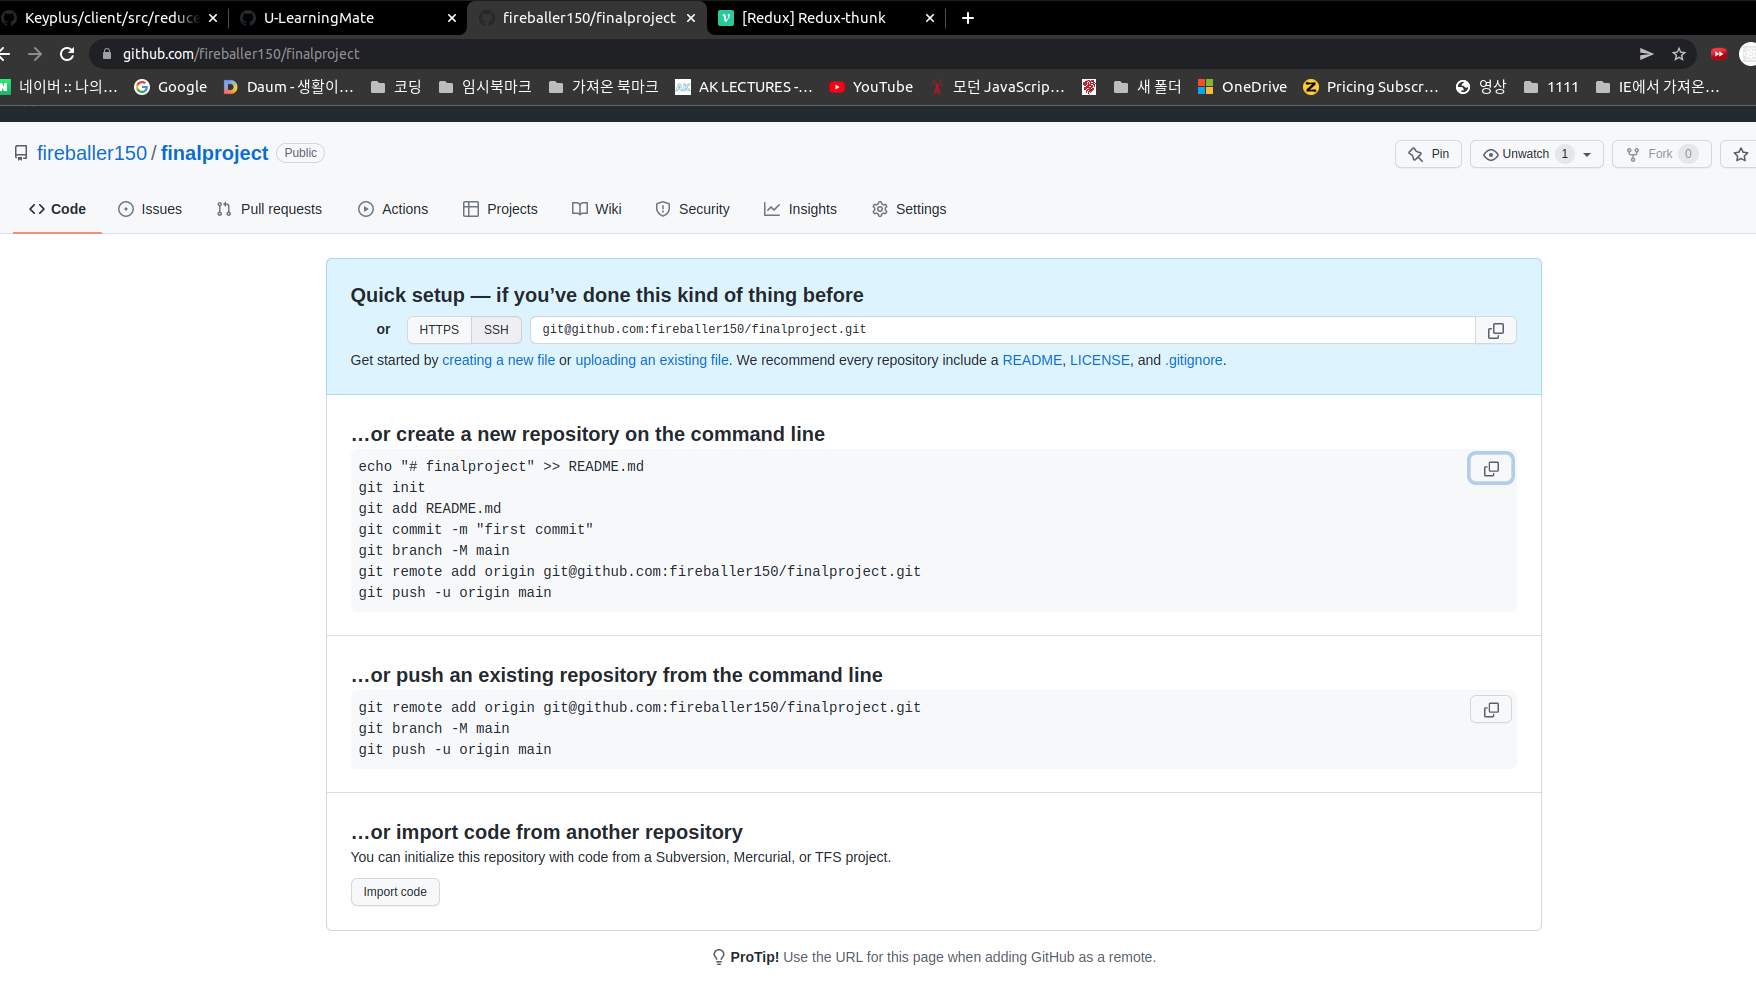This screenshot has height=1000, width=1756.
Task: Open the Projects tab
Action: click(500, 209)
